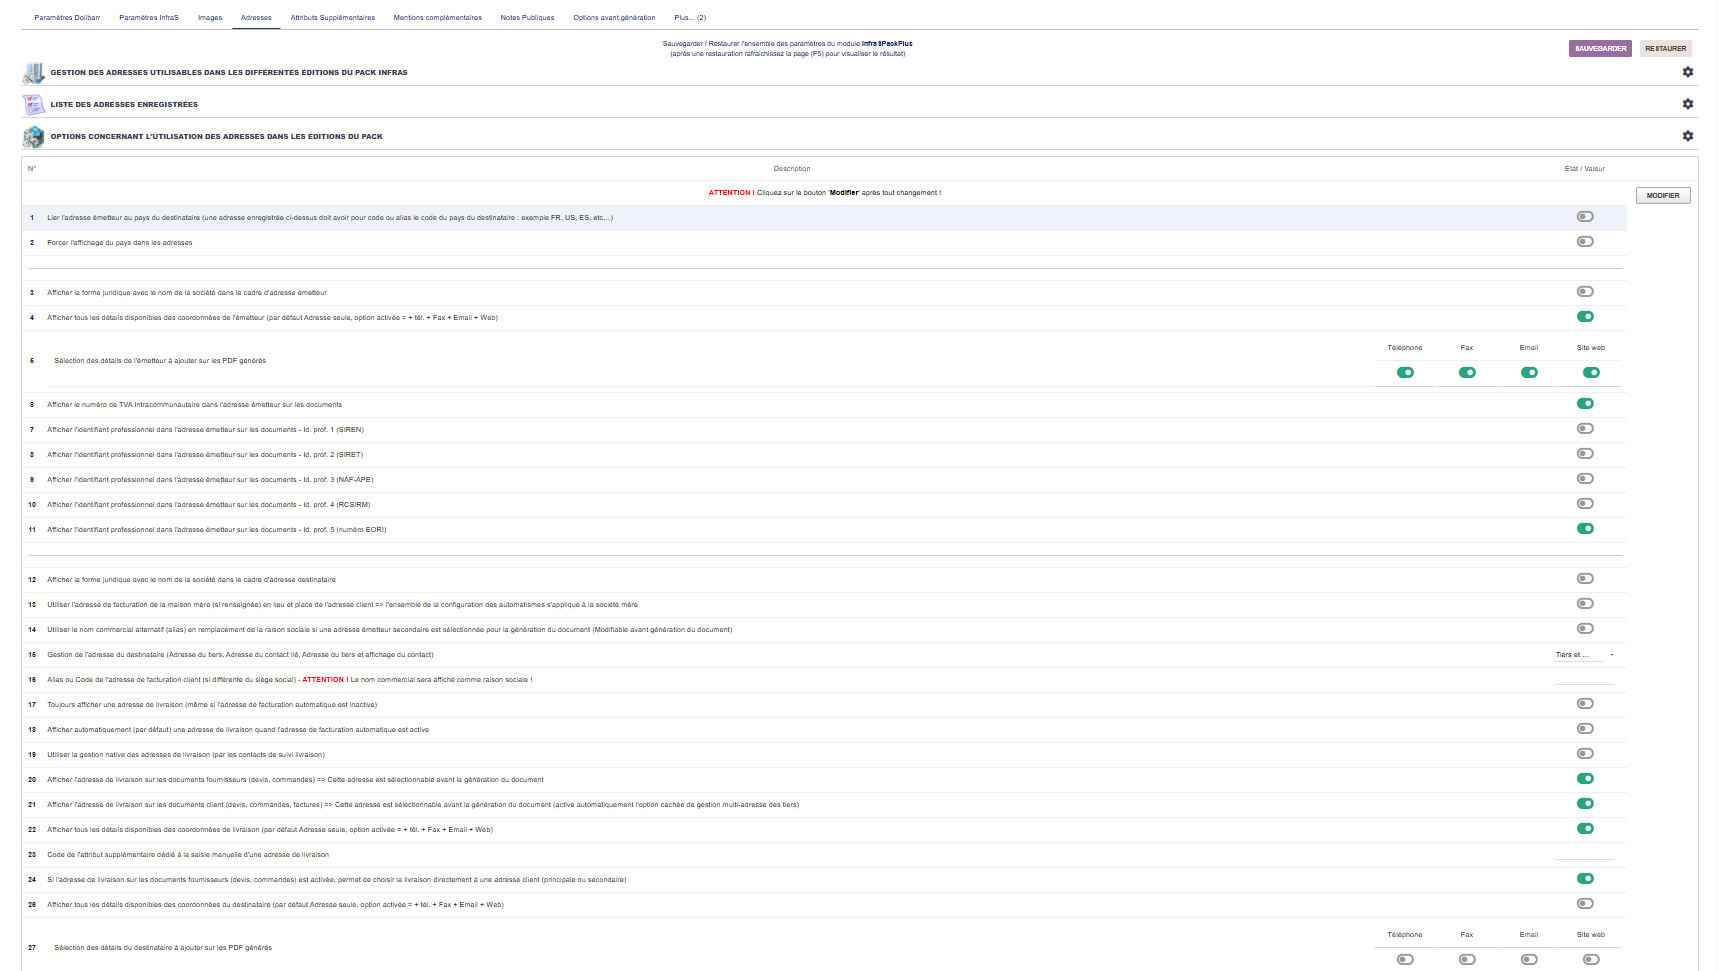This screenshot has height=971, width=1719.
Task: Turn off the emitter Téléphone detail toggle
Action: [1405, 373]
